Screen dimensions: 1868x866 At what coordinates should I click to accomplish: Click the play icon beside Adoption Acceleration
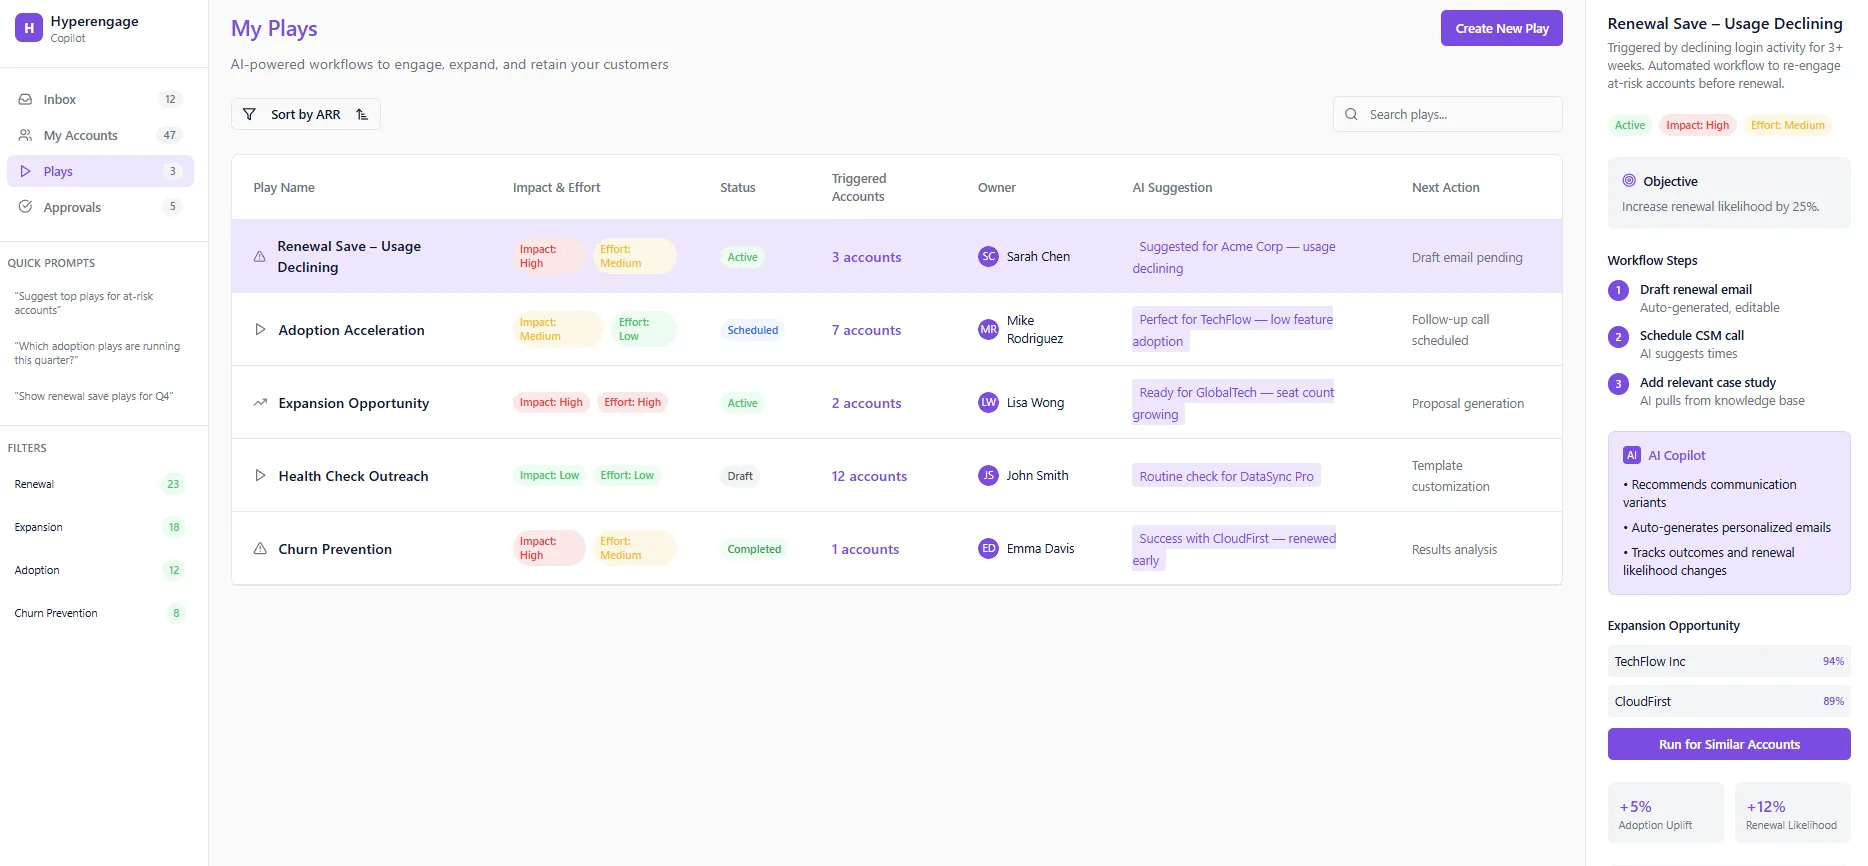[260, 330]
